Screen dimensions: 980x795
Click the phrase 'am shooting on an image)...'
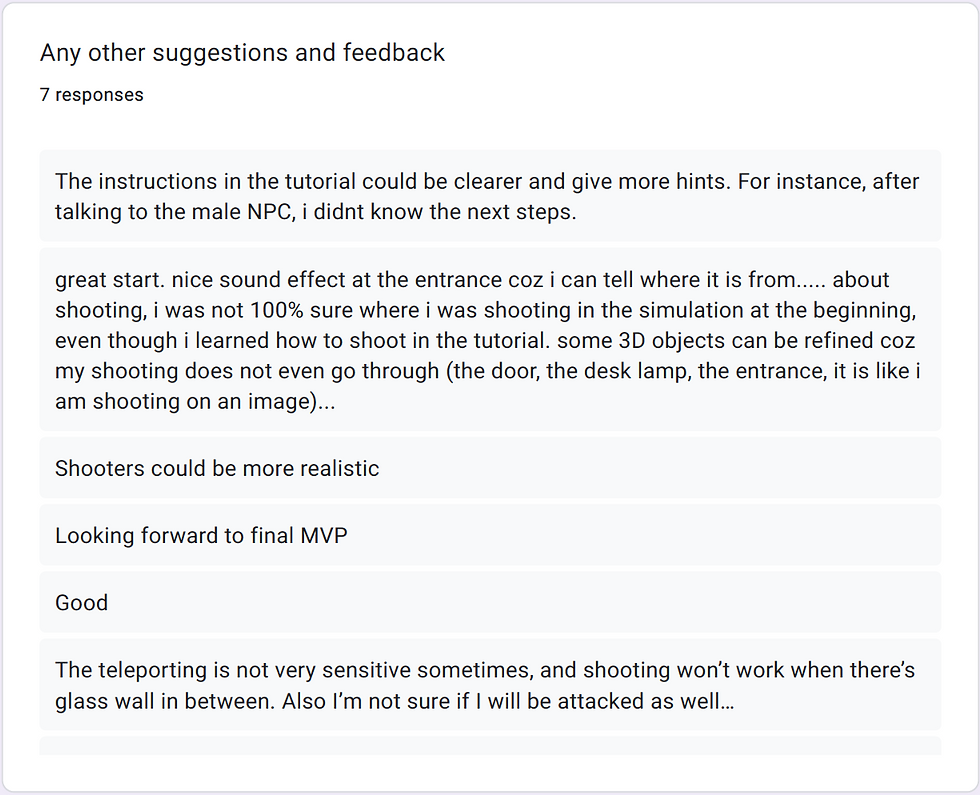(x=195, y=401)
